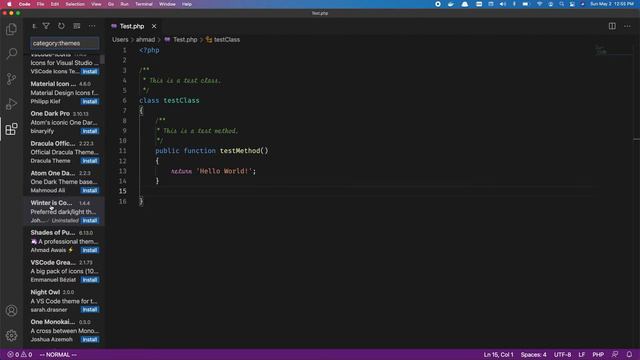Open the Night Owl extension entry
The width and height of the screenshot is (640, 360).
coord(64,301)
